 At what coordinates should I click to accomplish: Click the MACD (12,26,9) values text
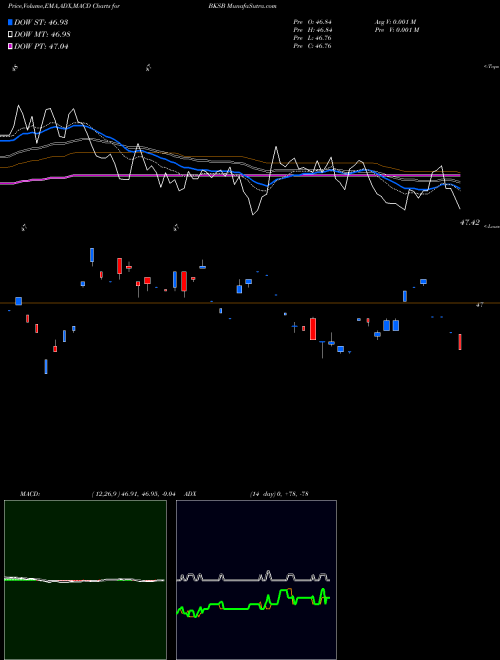pyautogui.click(x=133, y=494)
